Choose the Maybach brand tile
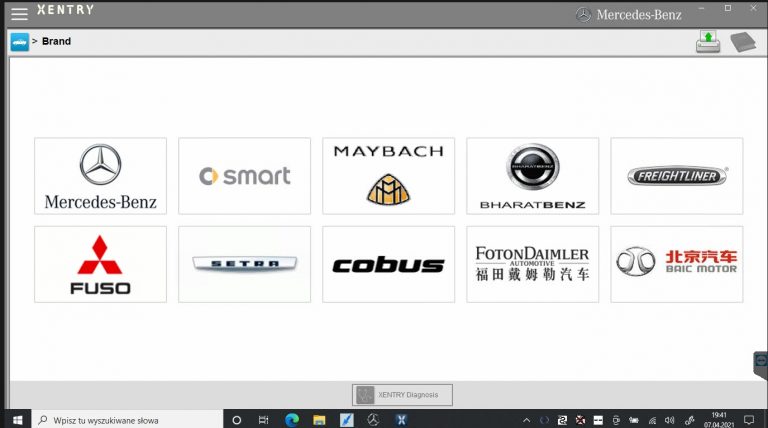Viewport: 768px width, 428px height. (x=388, y=176)
